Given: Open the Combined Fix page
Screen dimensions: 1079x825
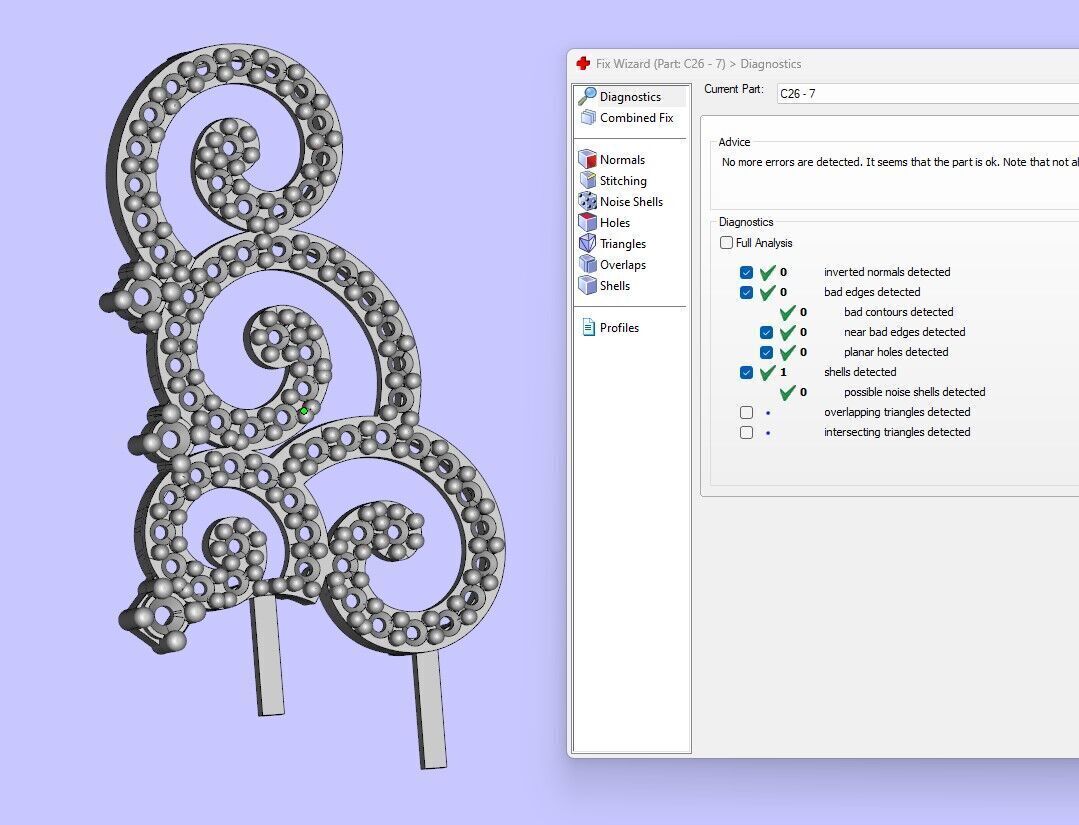Looking at the screenshot, I should (637, 118).
